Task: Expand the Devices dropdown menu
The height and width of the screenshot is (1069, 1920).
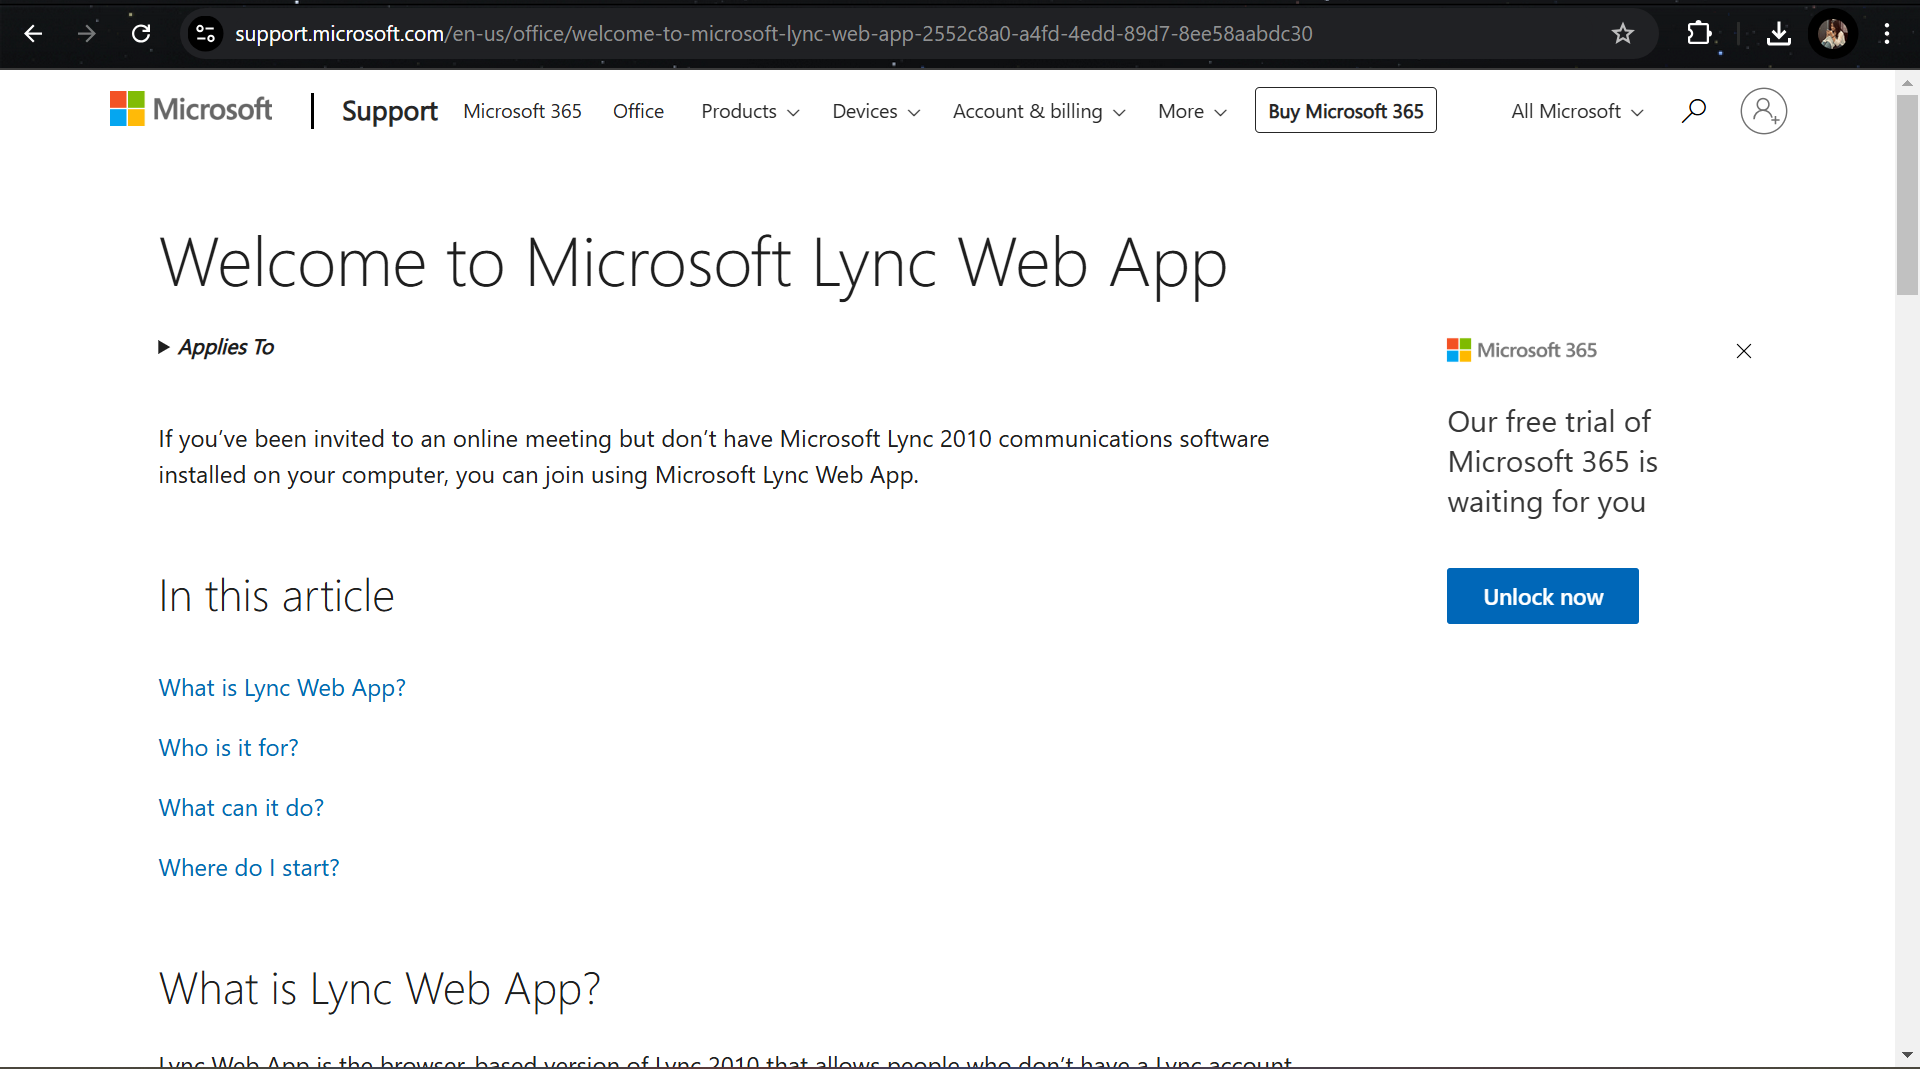Action: pos(876,111)
